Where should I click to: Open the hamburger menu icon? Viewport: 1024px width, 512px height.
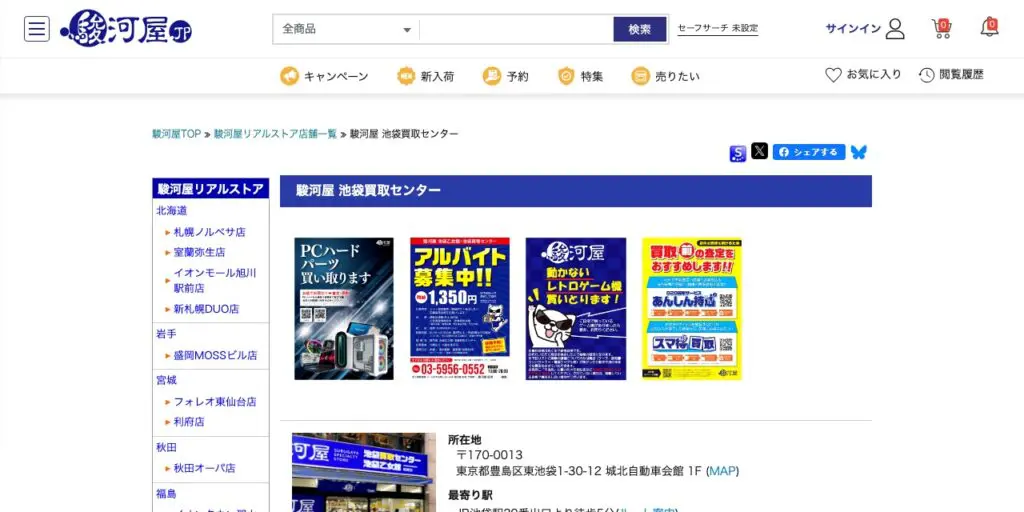pyautogui.click(x=37, y=29)
